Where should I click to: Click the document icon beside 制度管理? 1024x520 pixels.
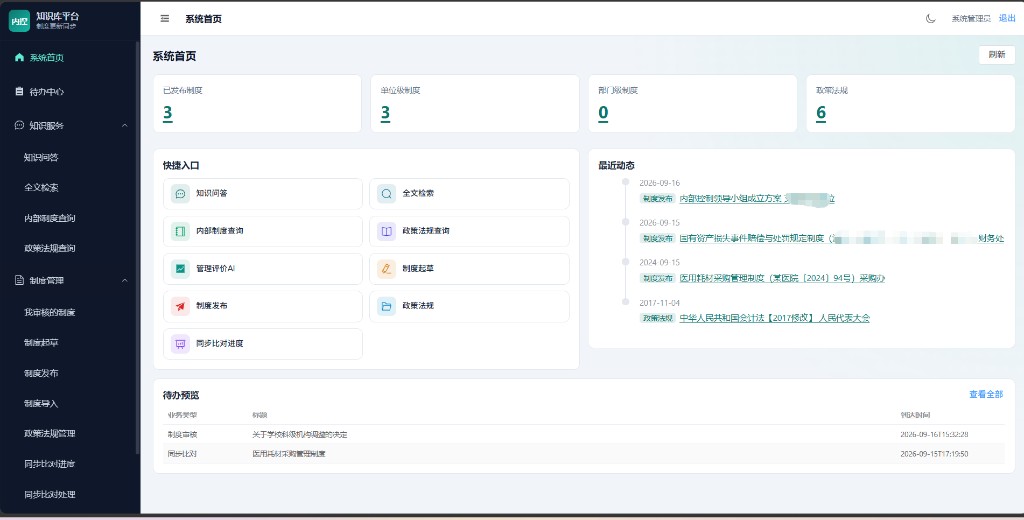click(x=19, y=280)
